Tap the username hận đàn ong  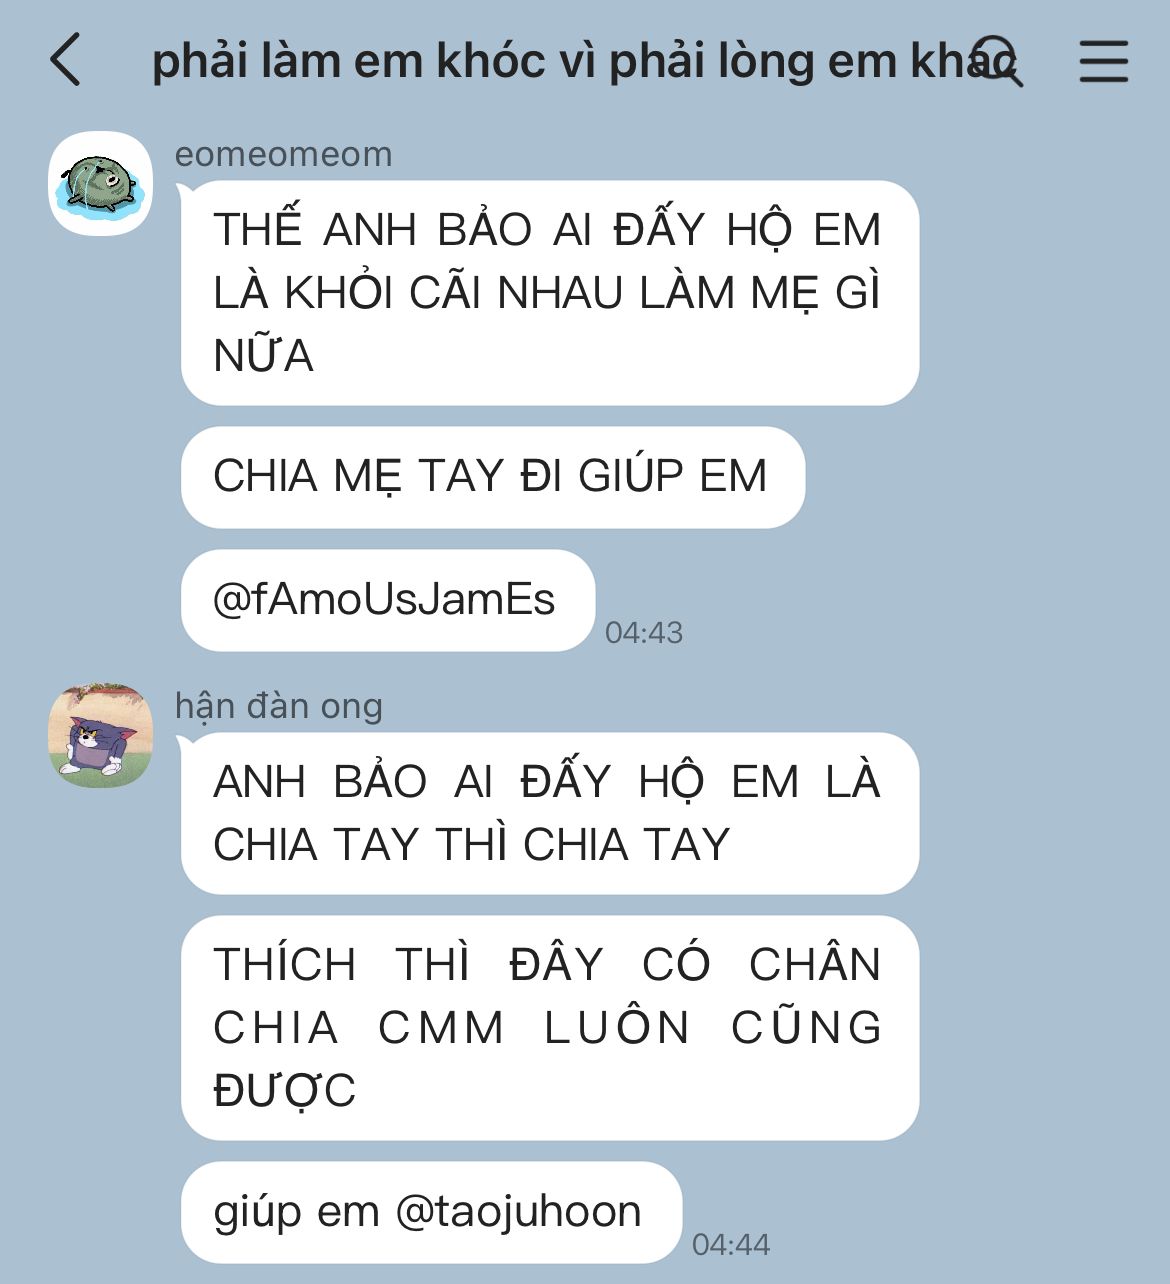[x=278, y=706]
